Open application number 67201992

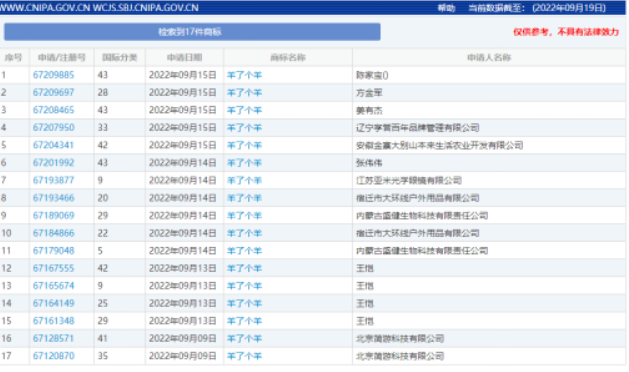click(x=54, y=163)
